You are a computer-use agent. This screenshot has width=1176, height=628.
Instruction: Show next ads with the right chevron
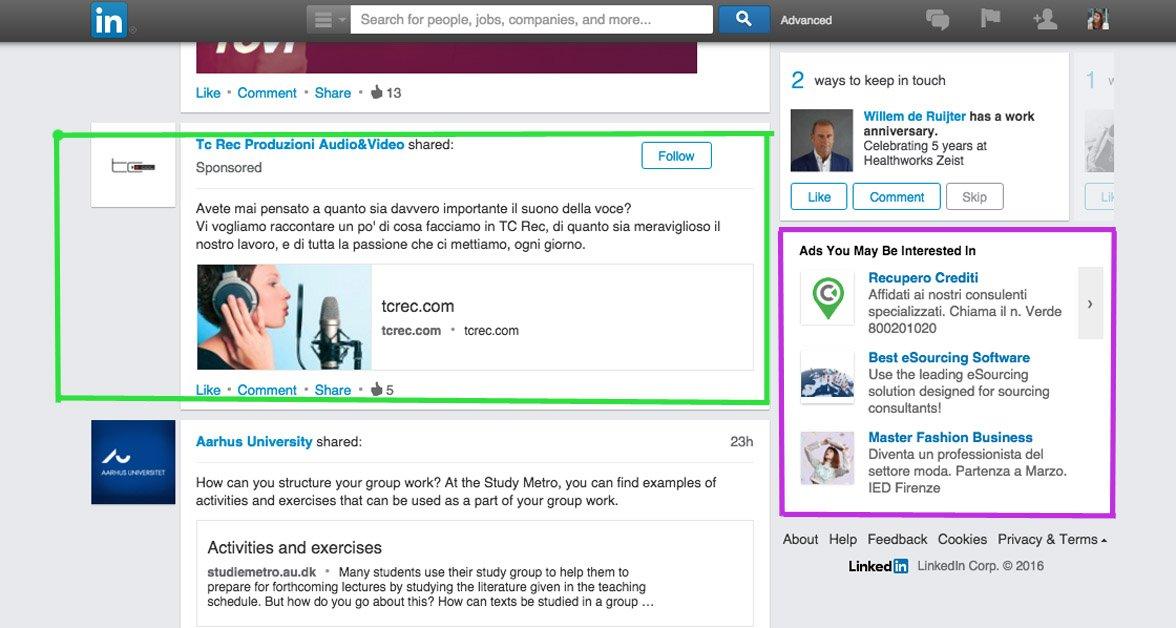(1090, 304)
